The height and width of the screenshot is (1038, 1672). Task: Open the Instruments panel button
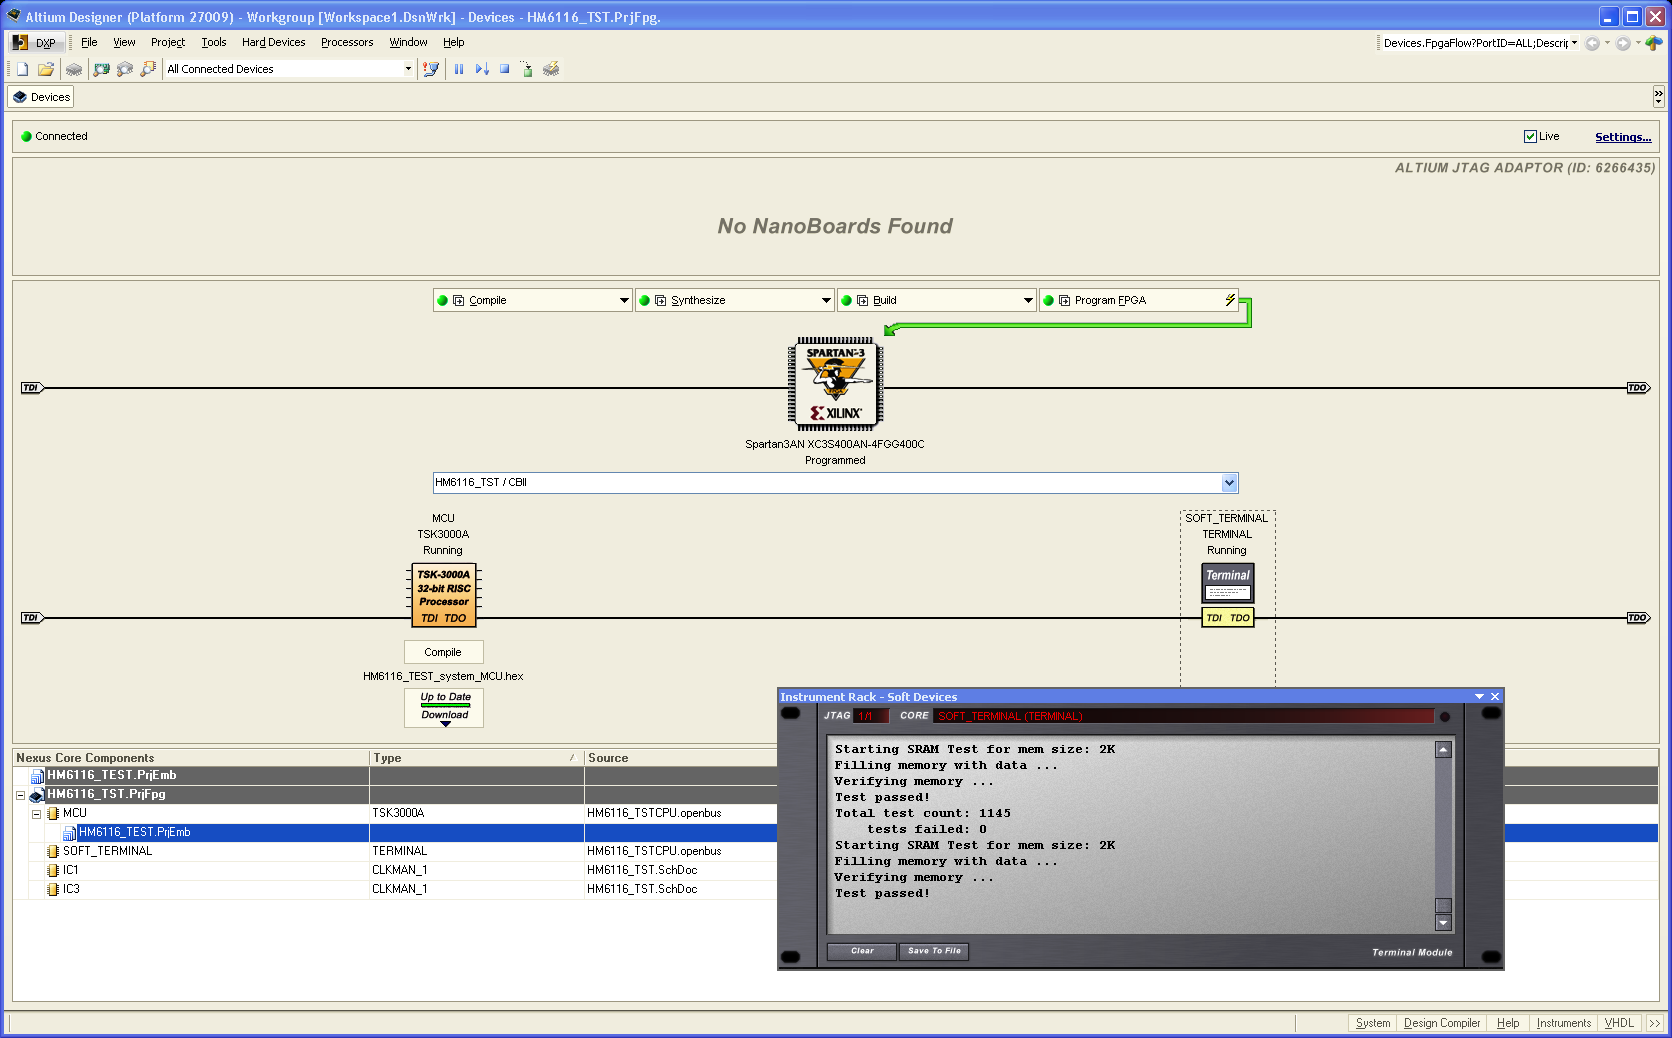tap(1563, 1023)
